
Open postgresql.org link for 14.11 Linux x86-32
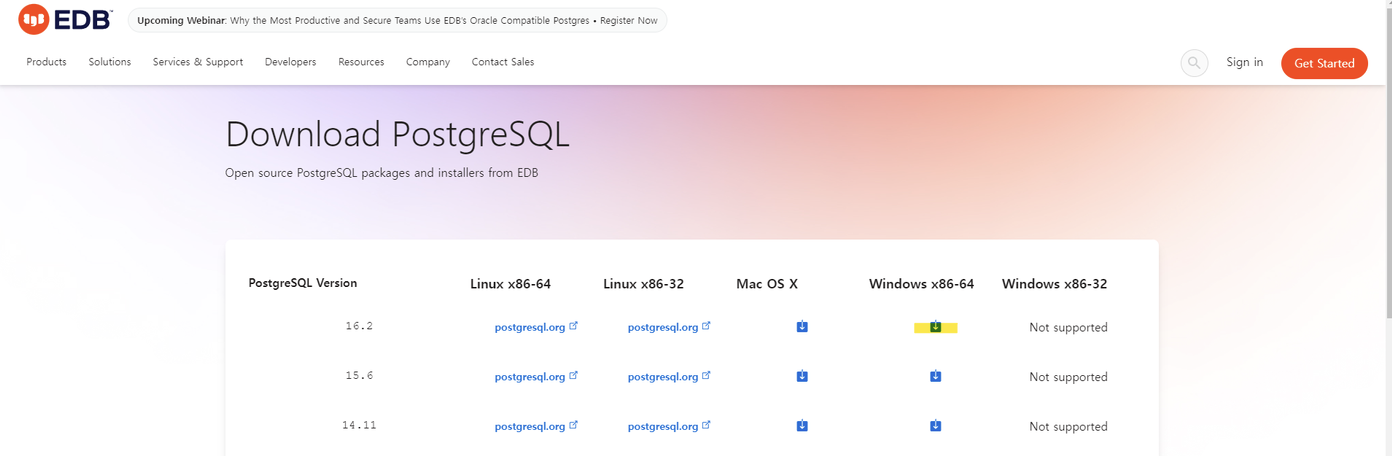pos(669,426)
